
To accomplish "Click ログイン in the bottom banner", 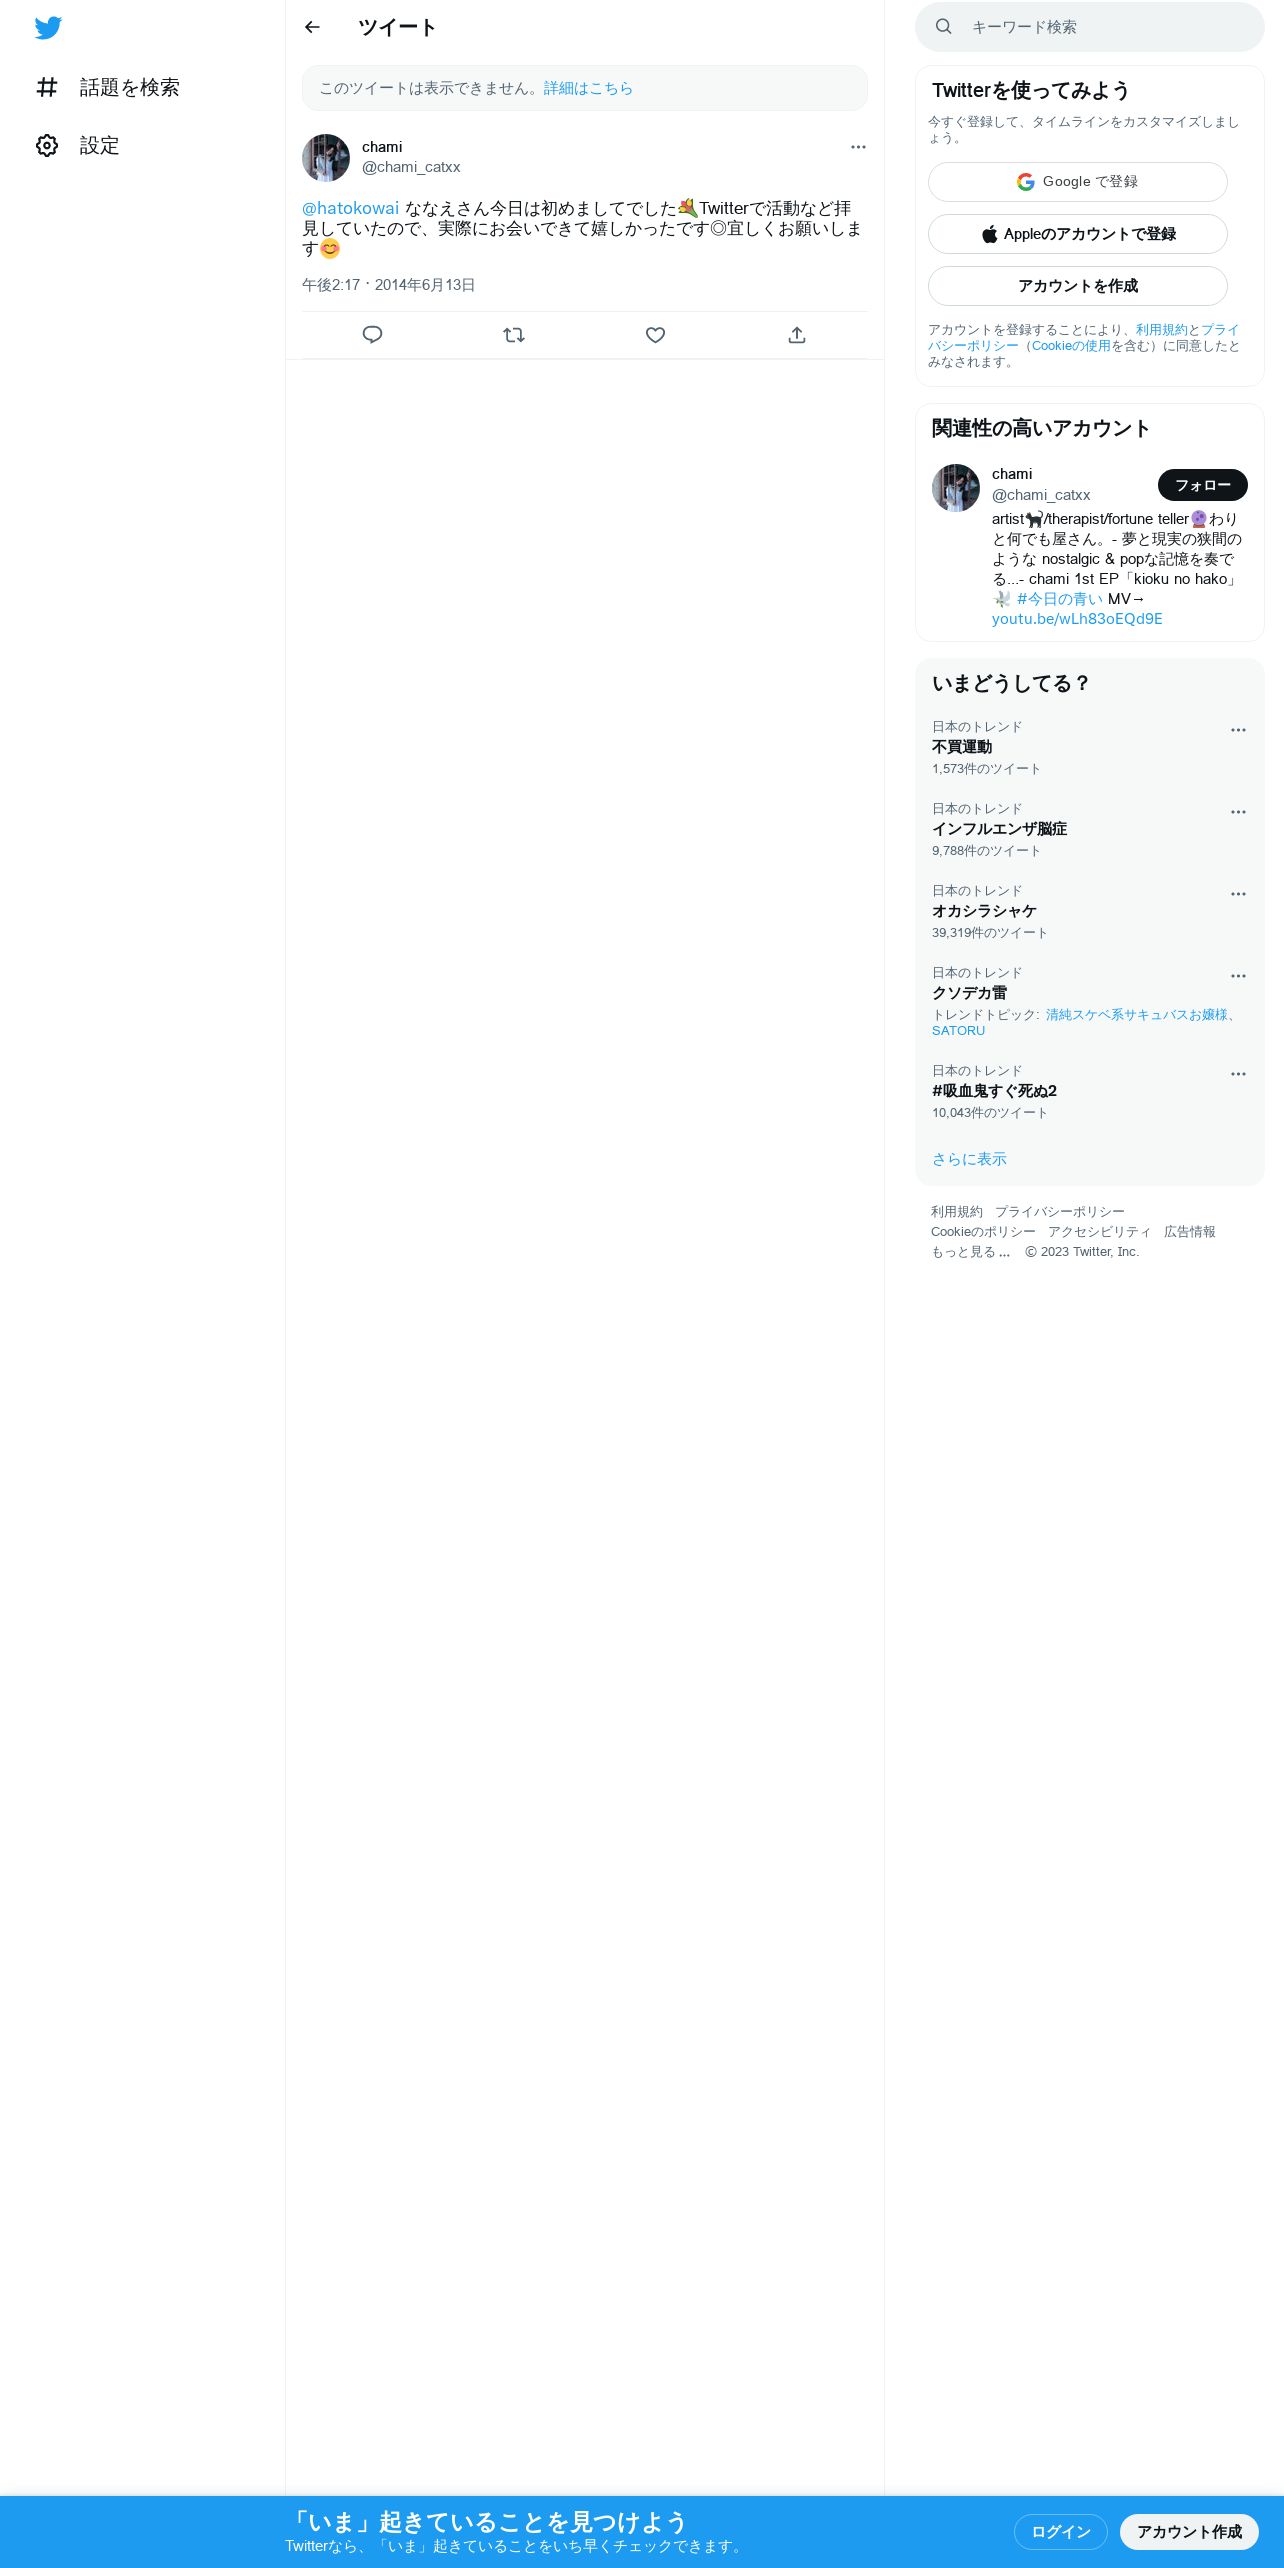I will click(1061, 2531).
